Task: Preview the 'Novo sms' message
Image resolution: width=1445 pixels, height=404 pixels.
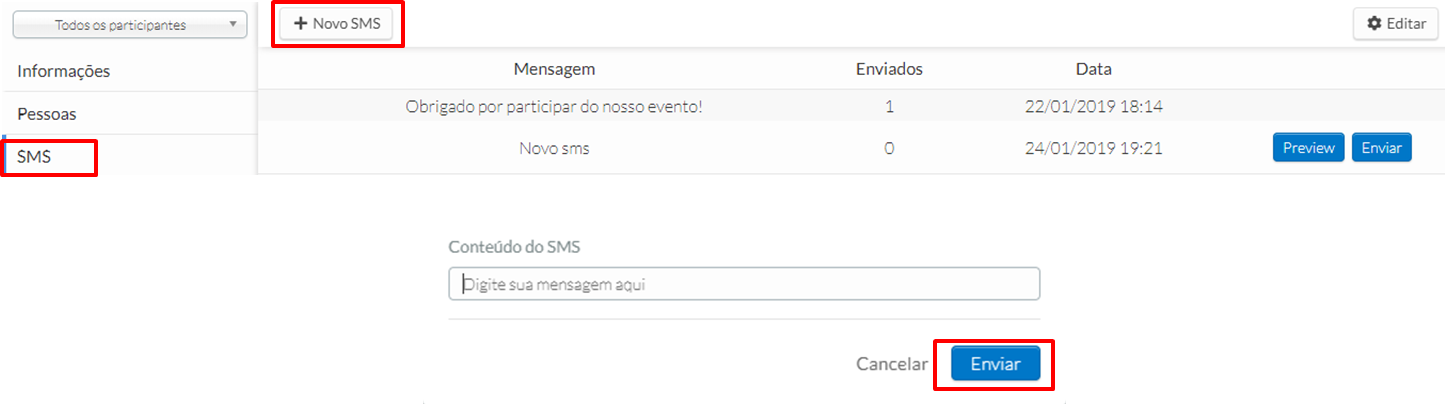Action: click(1309, 148)
